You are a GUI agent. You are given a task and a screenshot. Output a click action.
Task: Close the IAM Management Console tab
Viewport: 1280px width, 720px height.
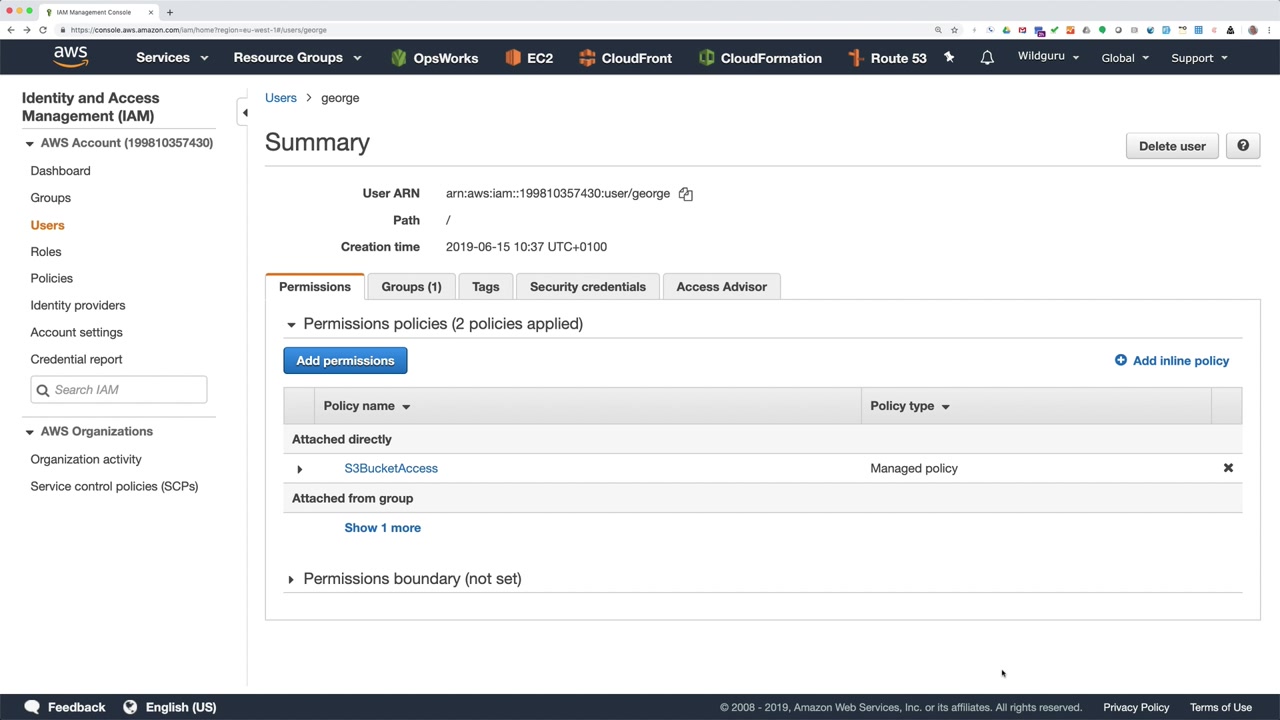151,12
